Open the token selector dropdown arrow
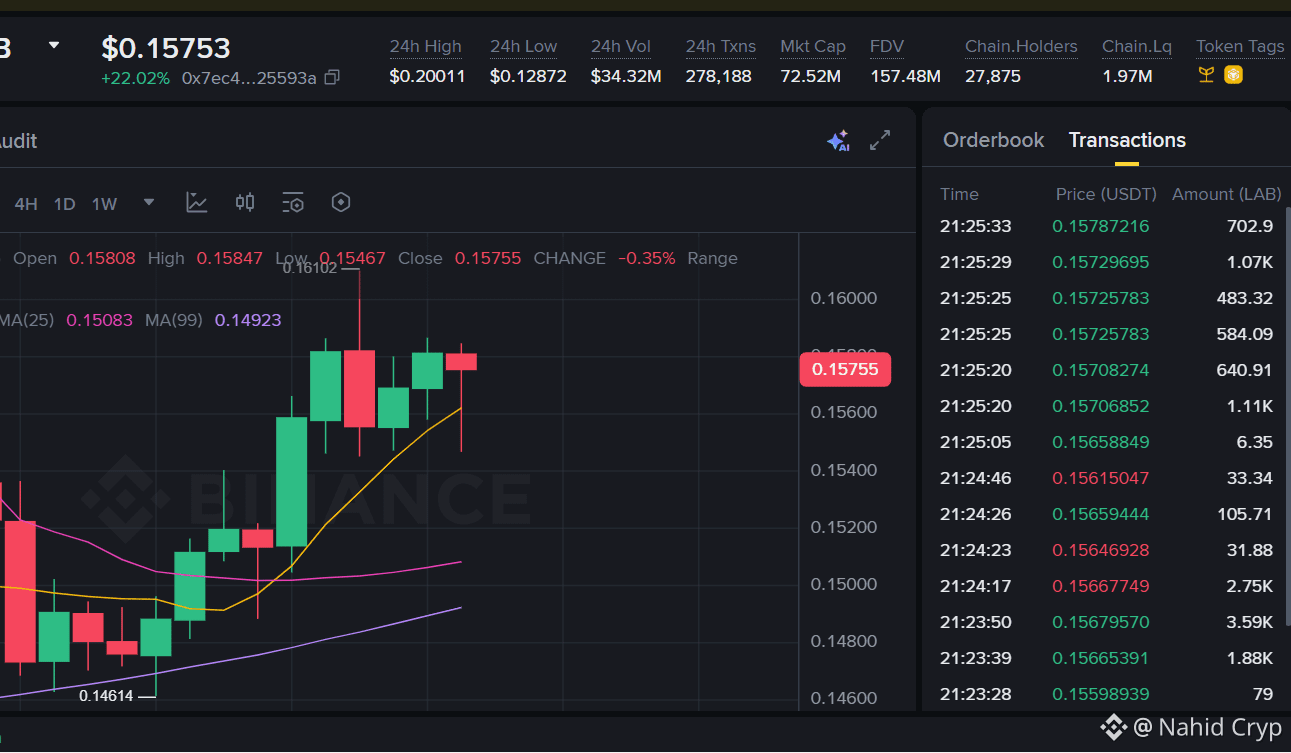Viewport: 1291px width, 753px height. click(x=54, y=46)
